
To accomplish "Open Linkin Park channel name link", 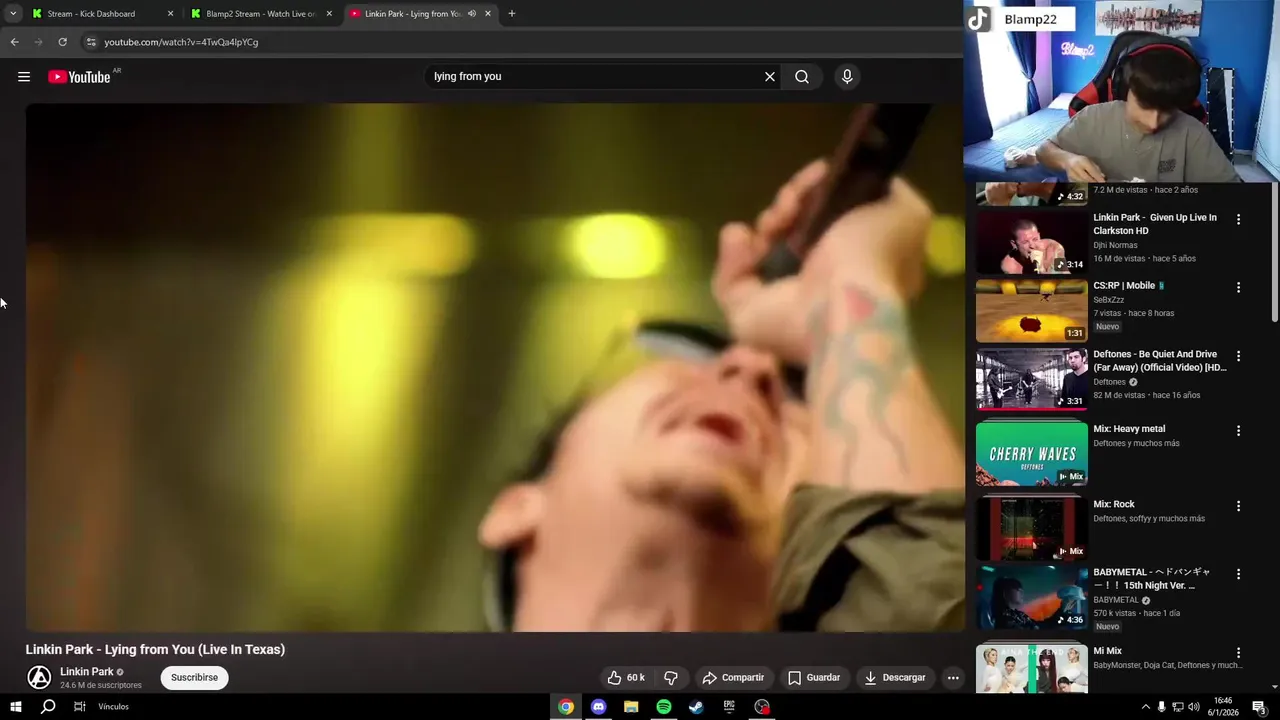I will coord(87,672).
